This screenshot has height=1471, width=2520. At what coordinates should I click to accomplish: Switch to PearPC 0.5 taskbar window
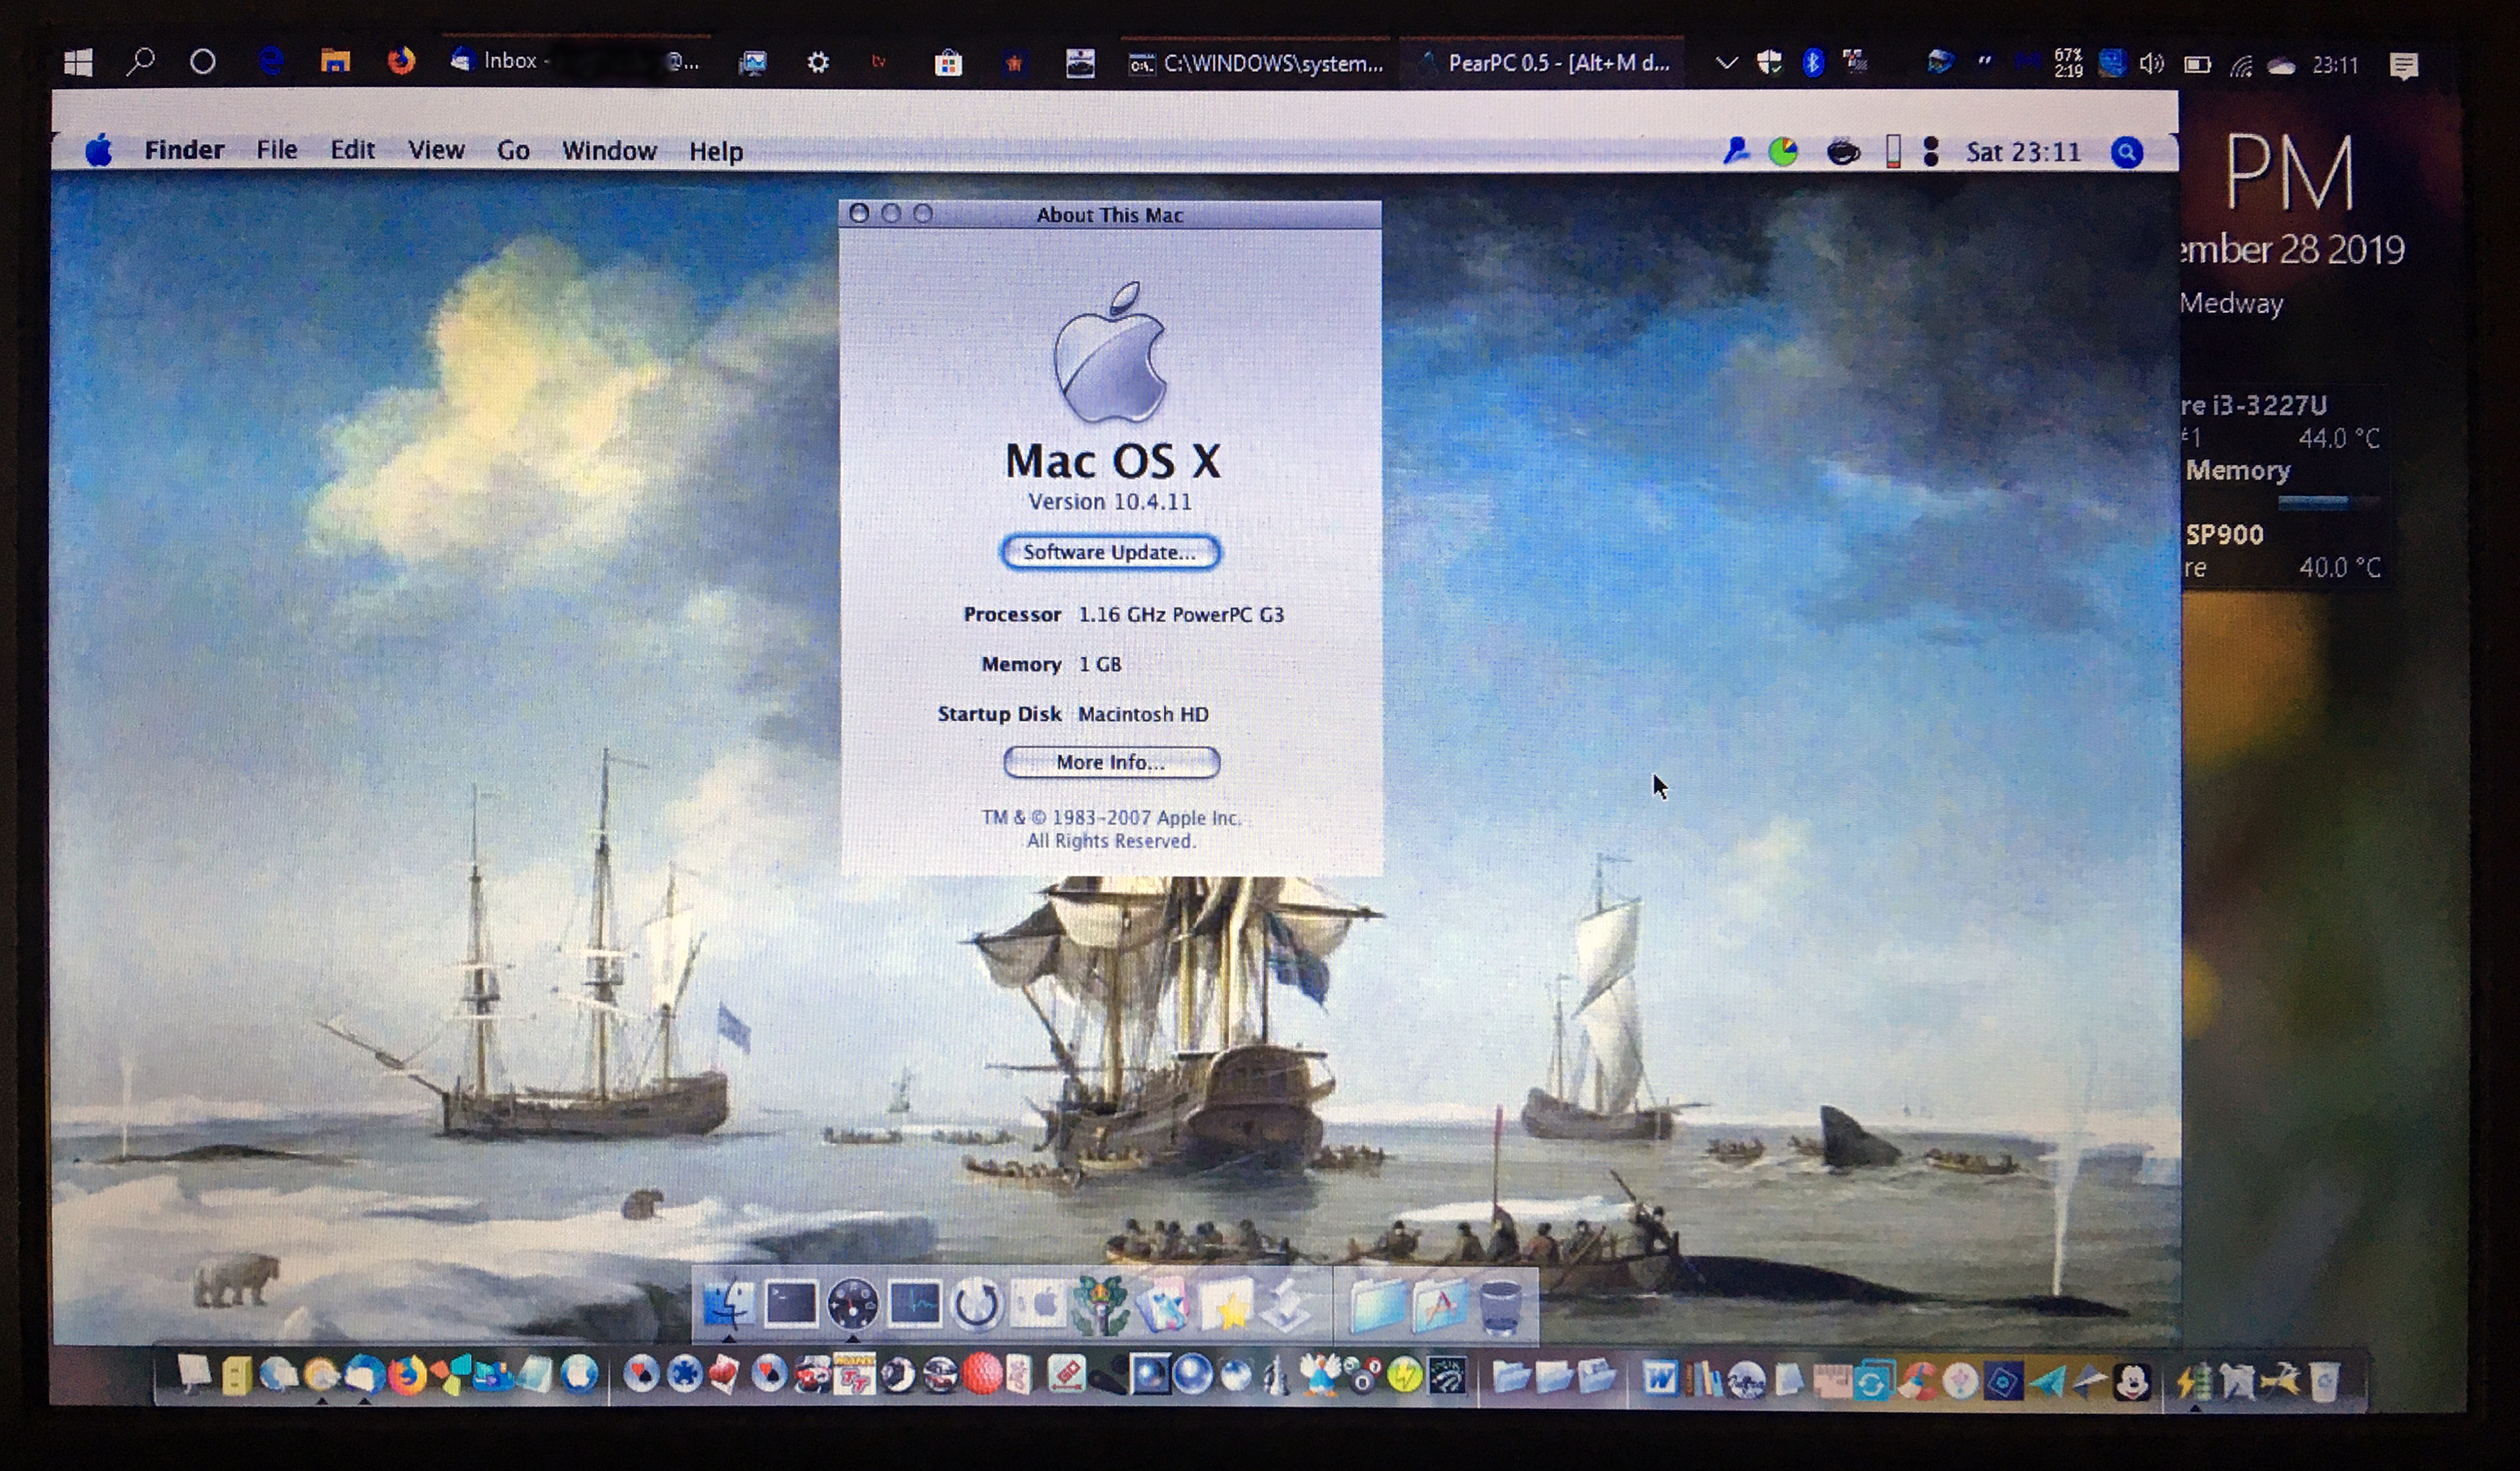[1542, 63]
